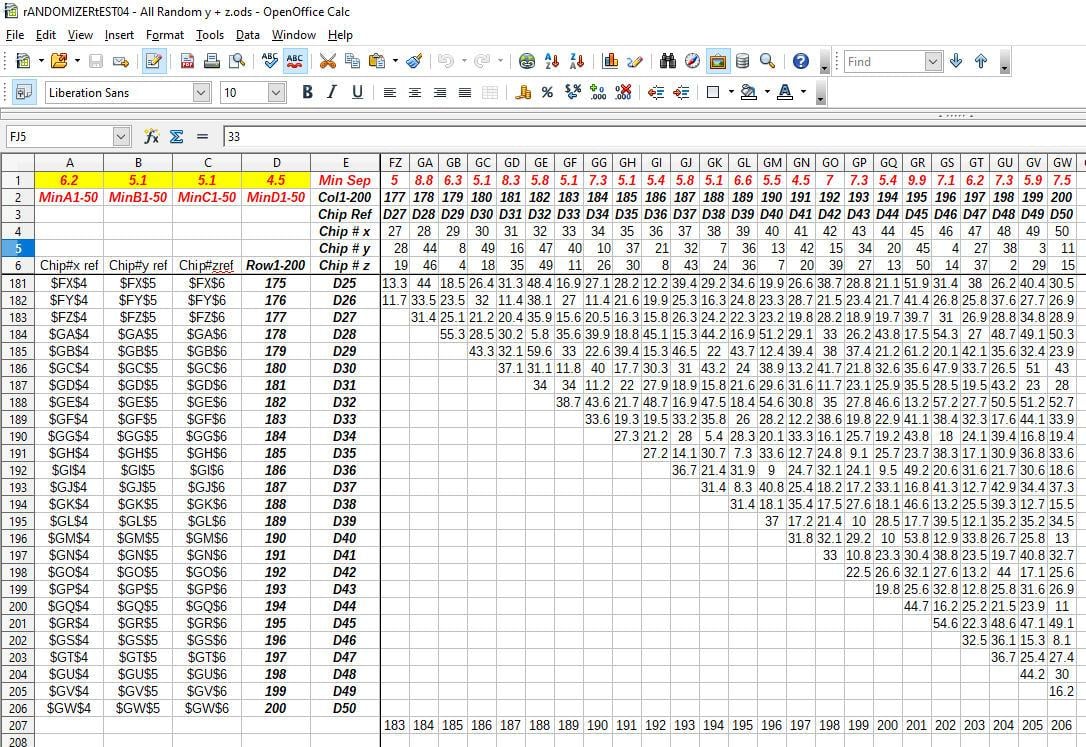Image resolution: width=1086 pixels, height=747 pixels.
Task: Click the Paste clipboard icon
Action: click(x=377, y=62)
